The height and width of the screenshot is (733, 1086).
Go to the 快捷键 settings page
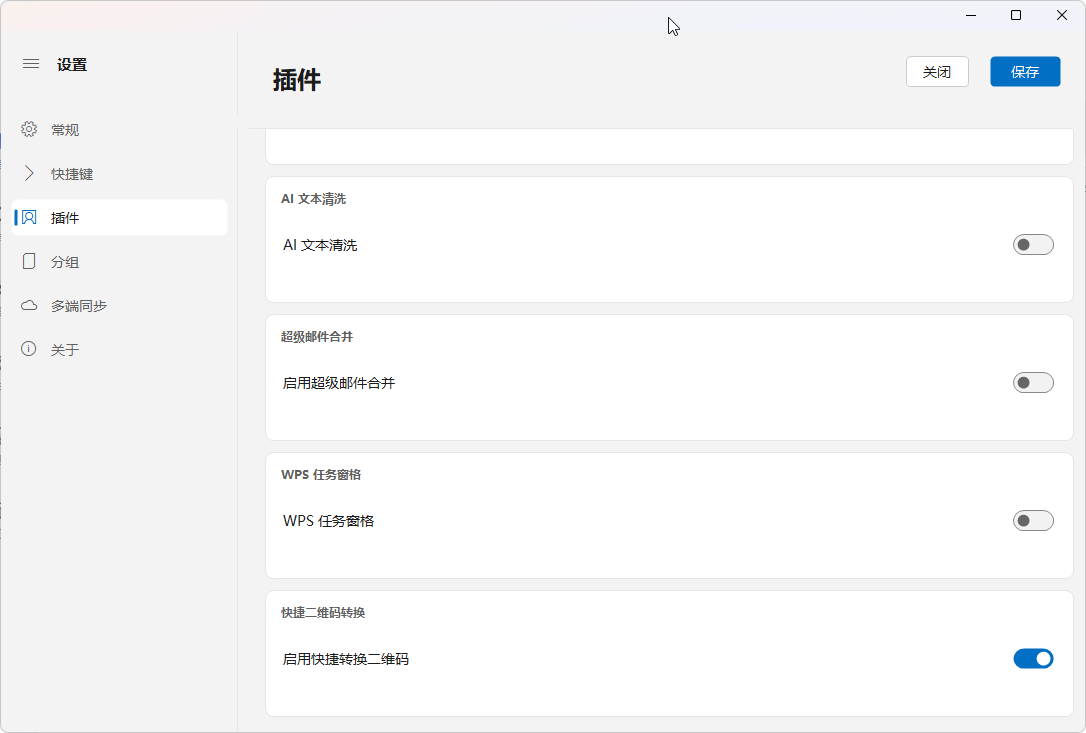[119, 174]
